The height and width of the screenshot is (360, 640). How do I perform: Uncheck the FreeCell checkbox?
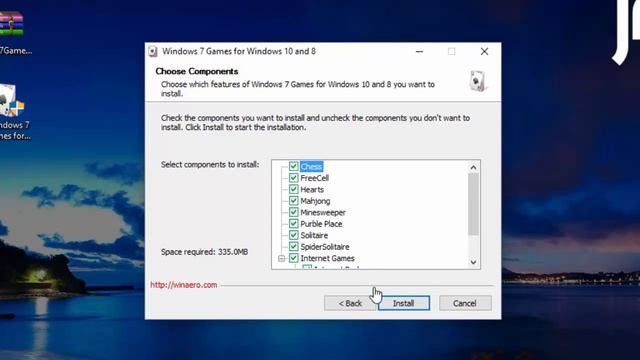coord(293,178)
